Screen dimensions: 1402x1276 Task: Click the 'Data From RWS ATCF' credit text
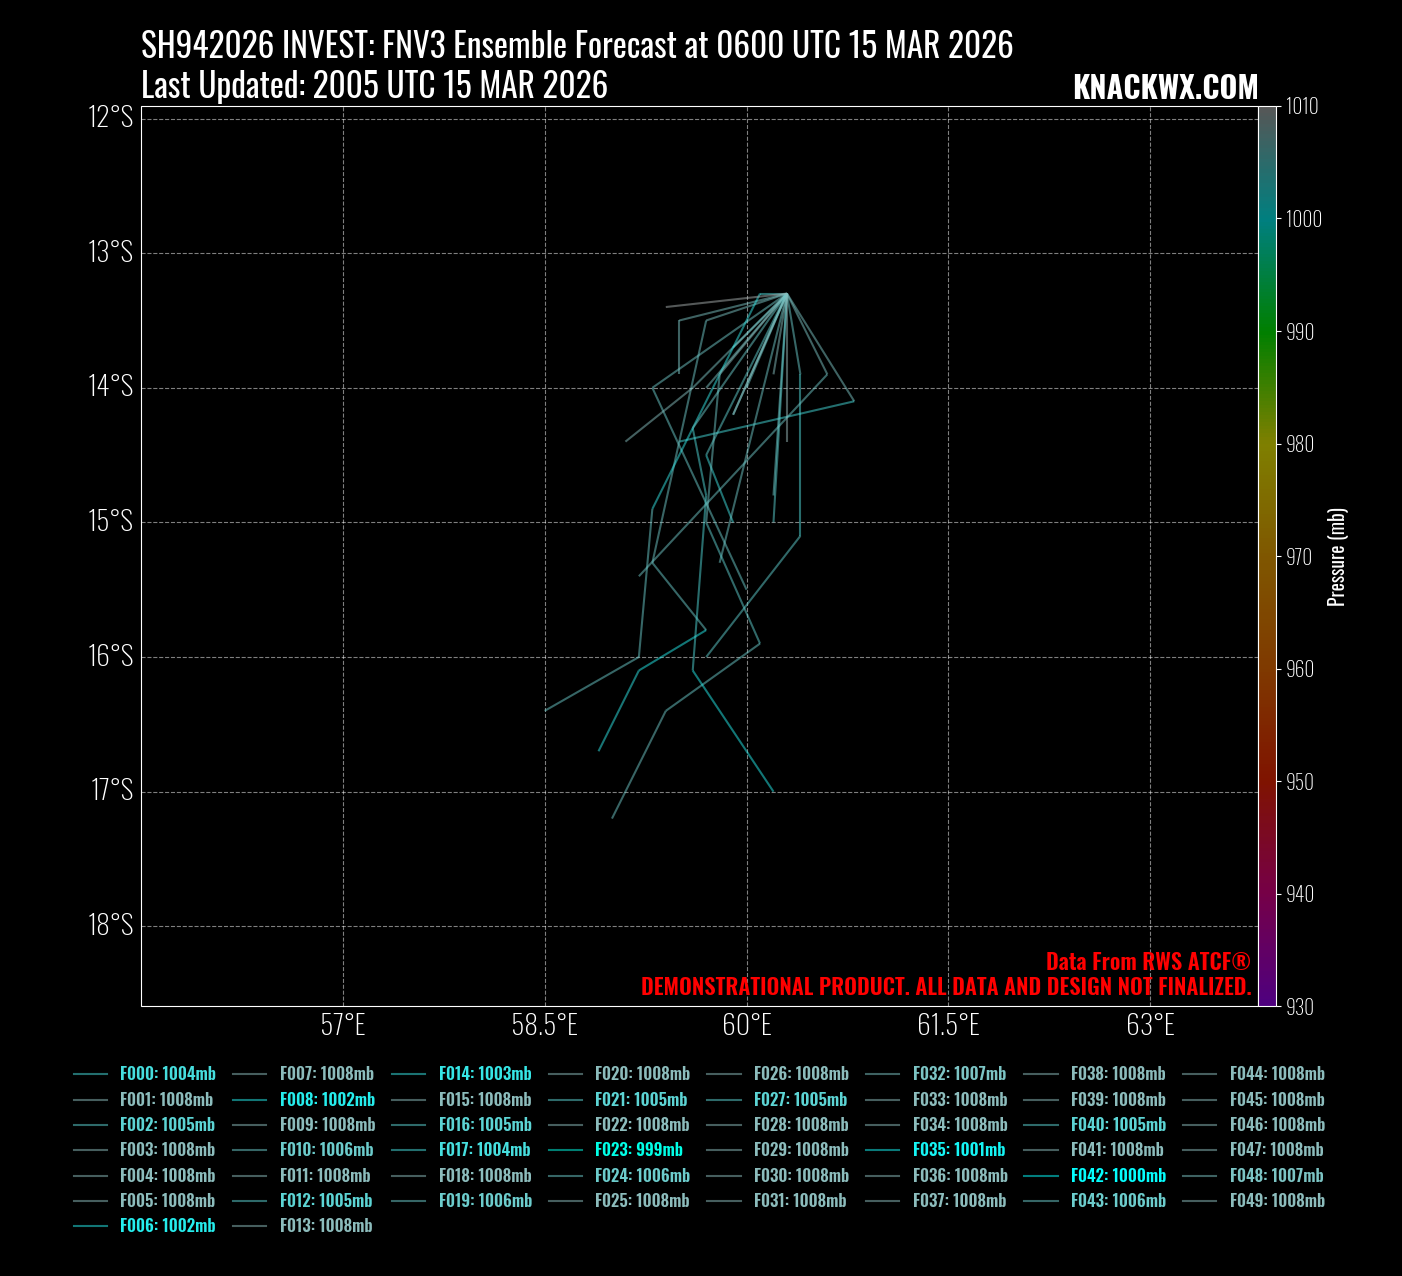[1147, 962]
